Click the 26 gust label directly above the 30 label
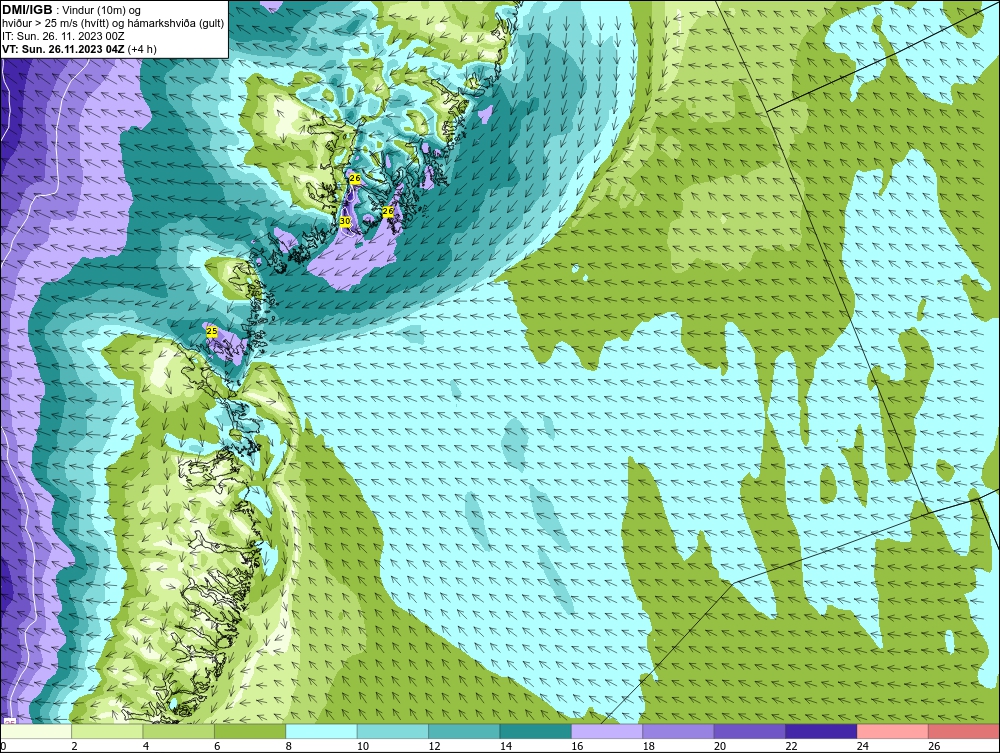 [355, 179]
